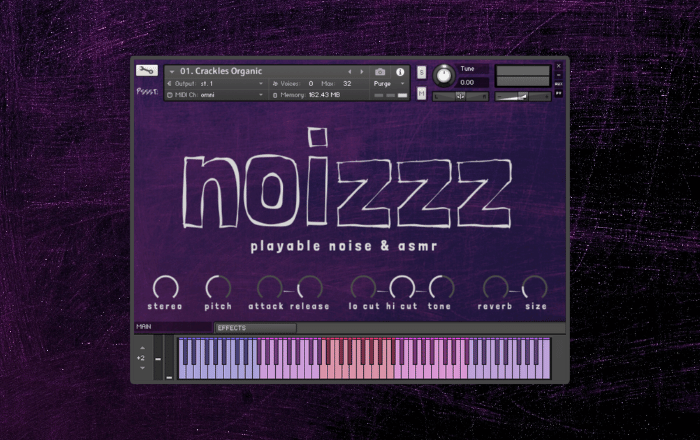Click the AUX button on instrument header
The width and height of the screenshot is (700, 440).
click(x=558, y=84)
